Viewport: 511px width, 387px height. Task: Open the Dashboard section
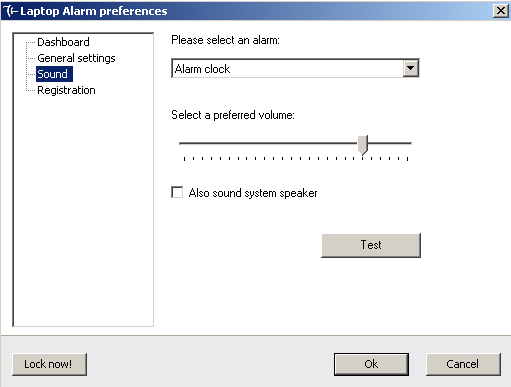[63, 42]
